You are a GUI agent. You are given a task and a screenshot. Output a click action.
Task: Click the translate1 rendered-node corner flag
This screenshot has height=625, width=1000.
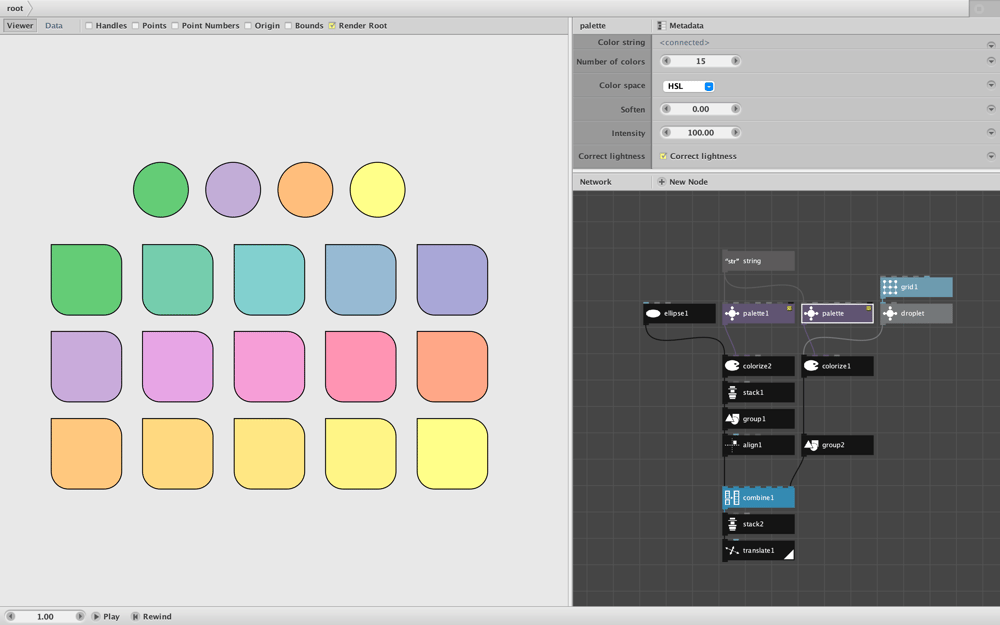[789, 554]
